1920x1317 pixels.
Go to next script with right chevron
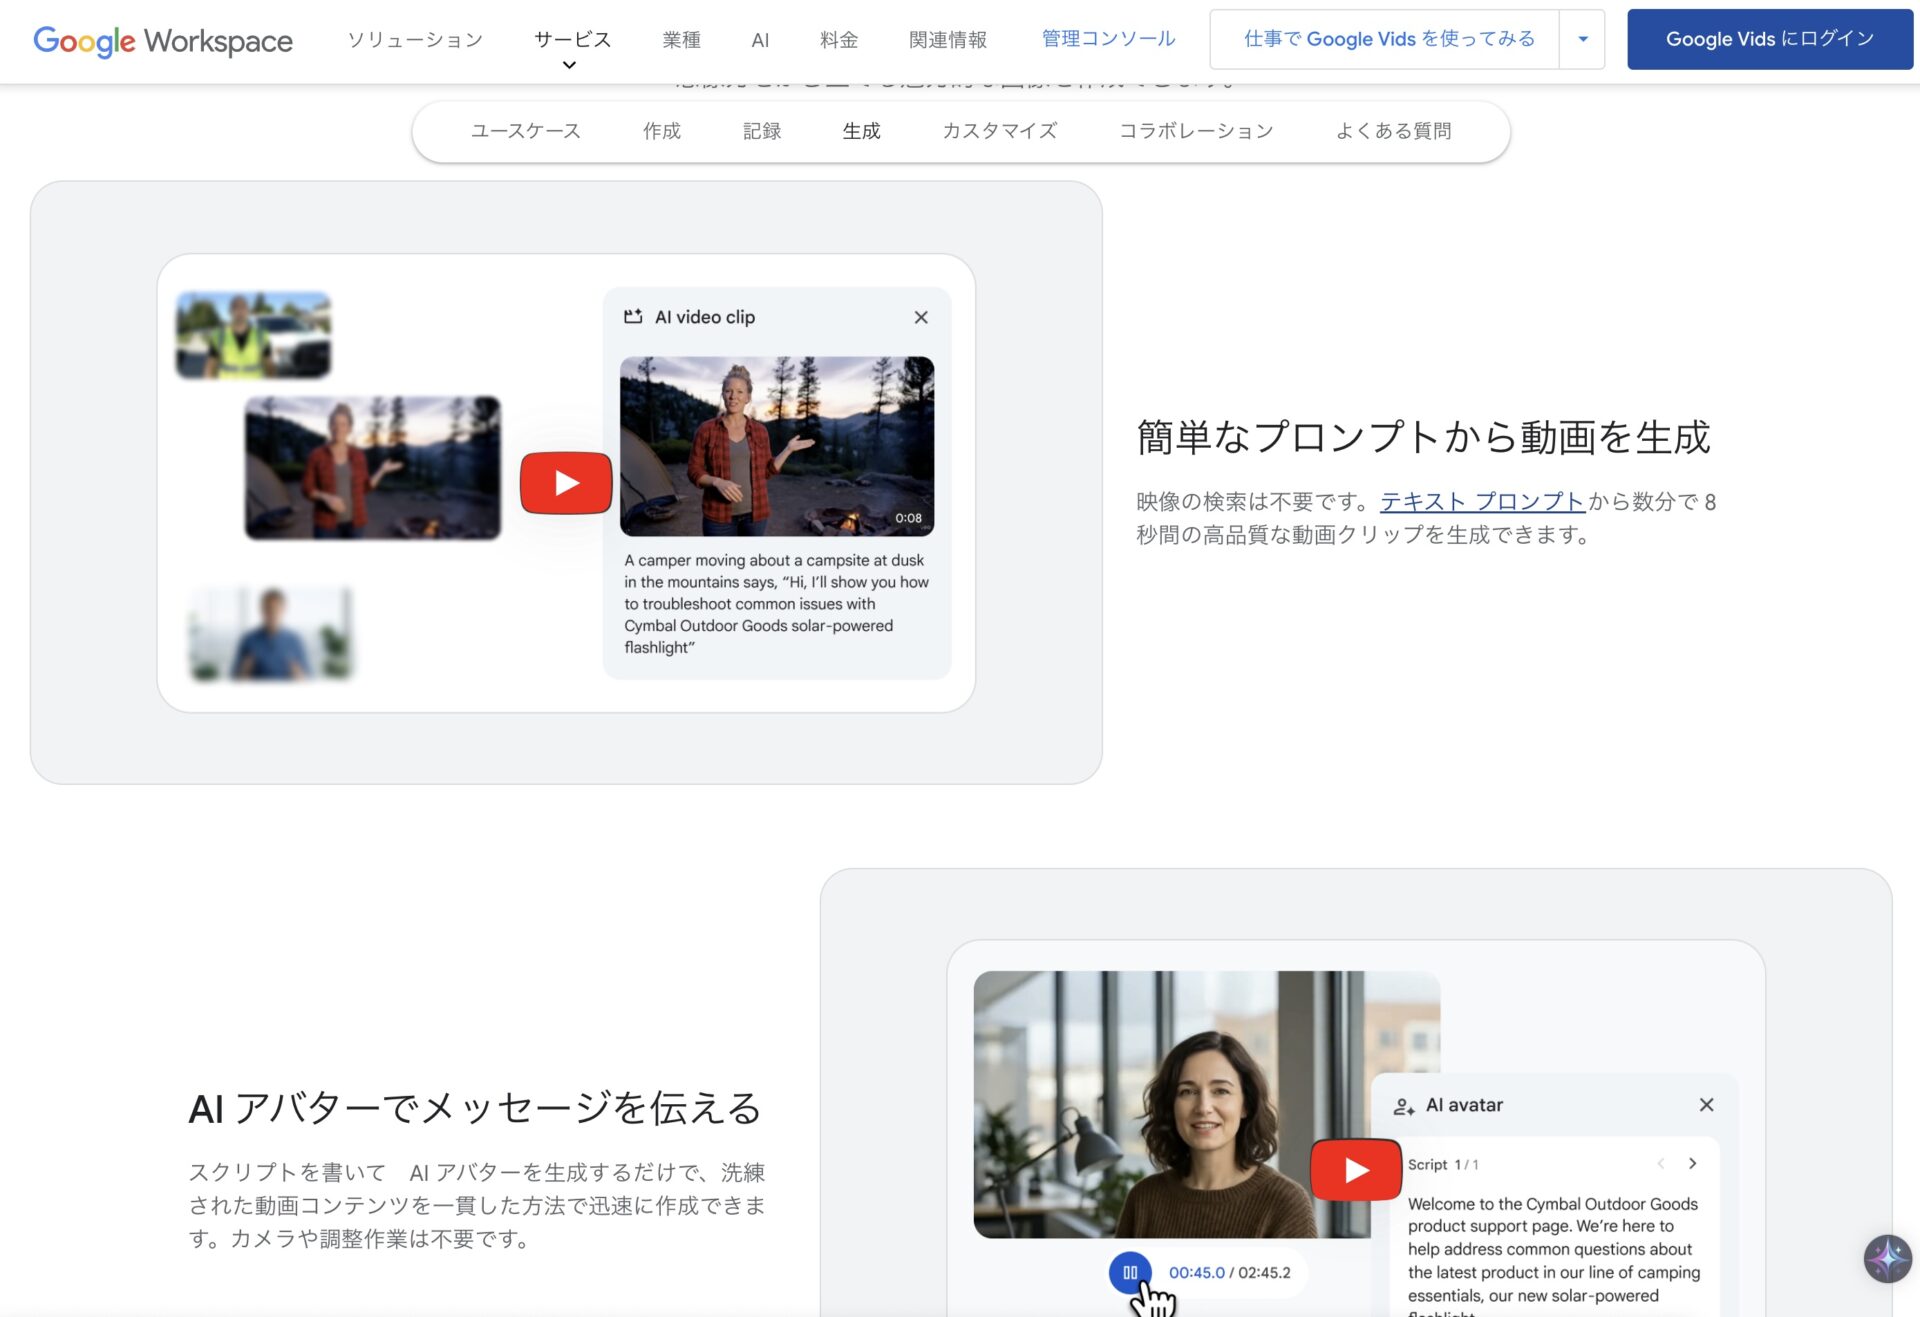[1692, 1164]
